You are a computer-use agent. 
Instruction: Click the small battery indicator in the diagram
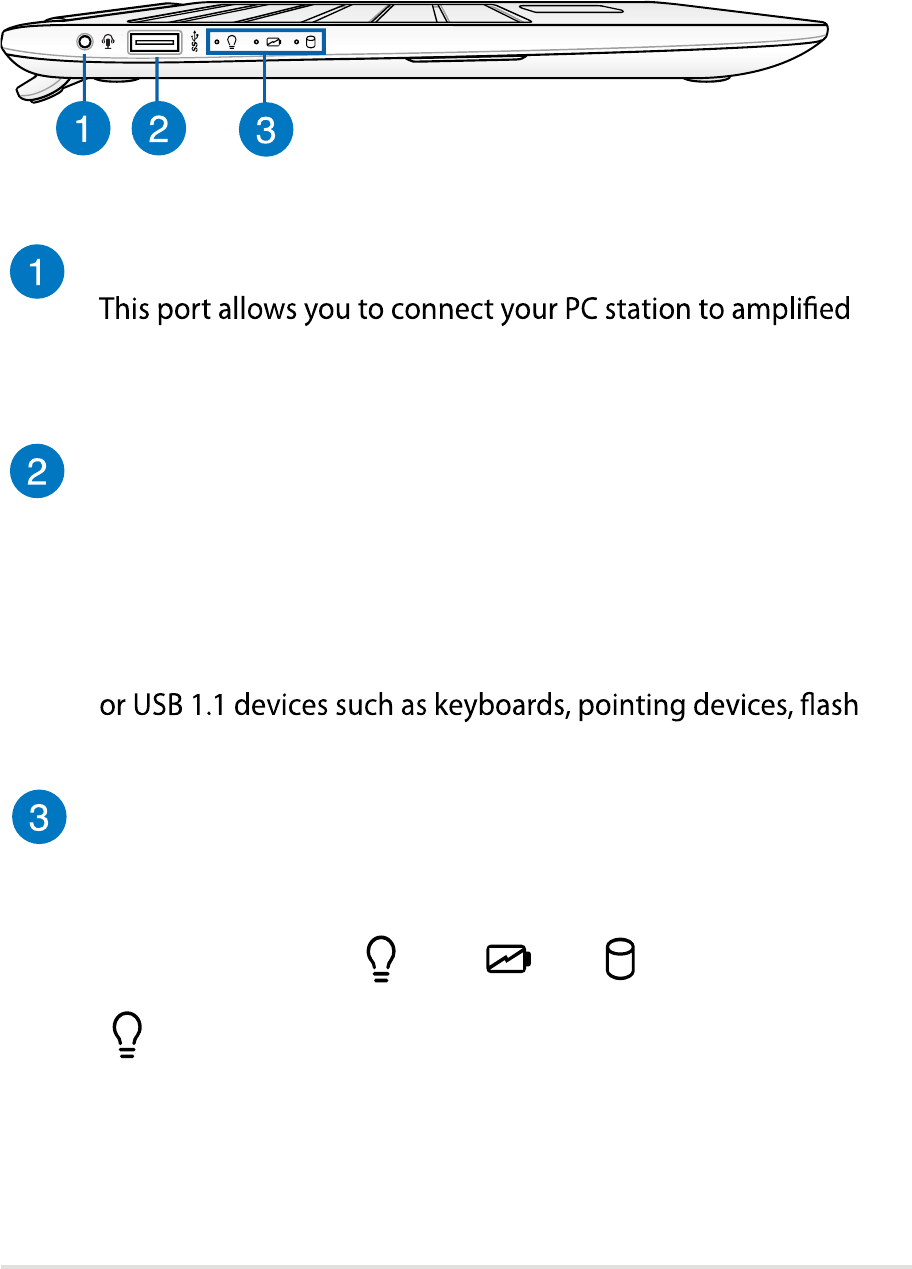click(x=273, y=43)
